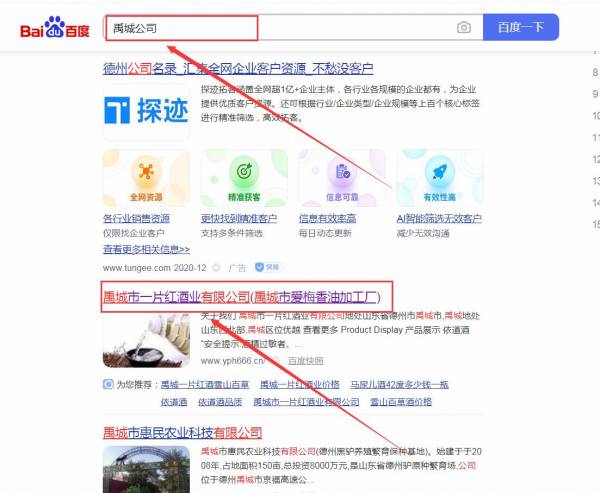This screenshot has width=600, height=493.
Task: Open 禹城市一片红酒业有限公司 result link
Action: pos(175,297)
